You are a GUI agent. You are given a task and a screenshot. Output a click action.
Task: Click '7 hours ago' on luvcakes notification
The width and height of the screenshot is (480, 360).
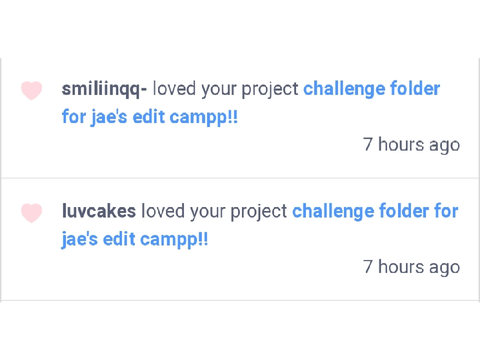tap(411, 267)
